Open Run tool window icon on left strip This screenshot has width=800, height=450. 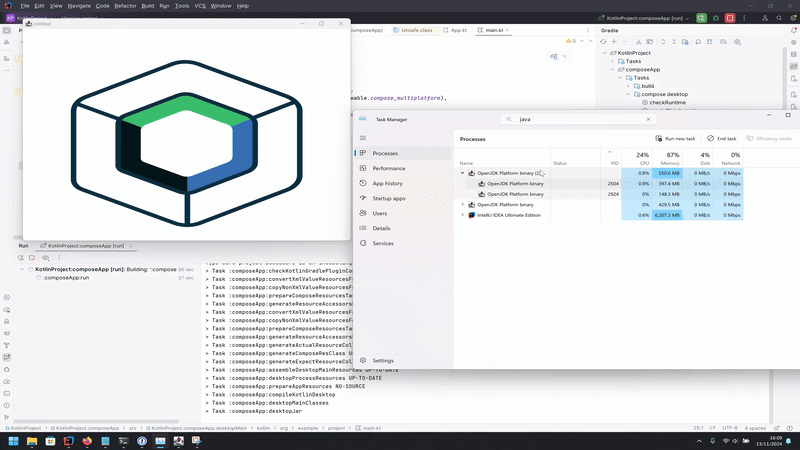(x=7, y=357)
